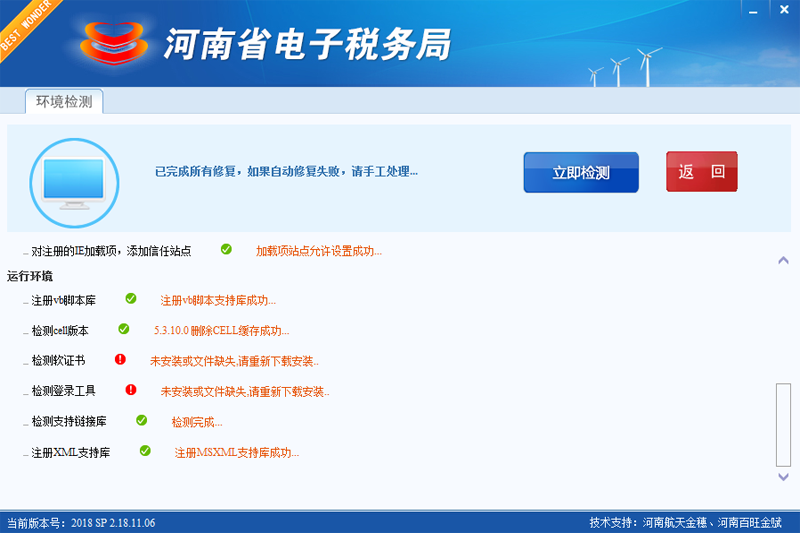The height and width of the screenshot is (533, 800).
Task: Click the red 返回 button
Action: coord(702,171)
